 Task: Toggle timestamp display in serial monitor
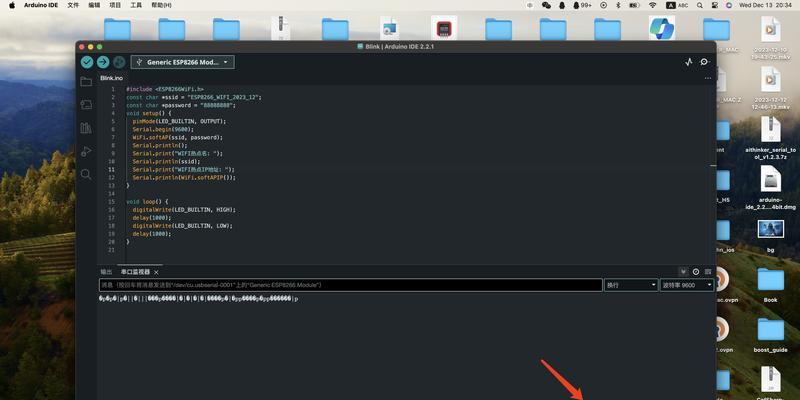pyautogui.click(x=696, y=272)
